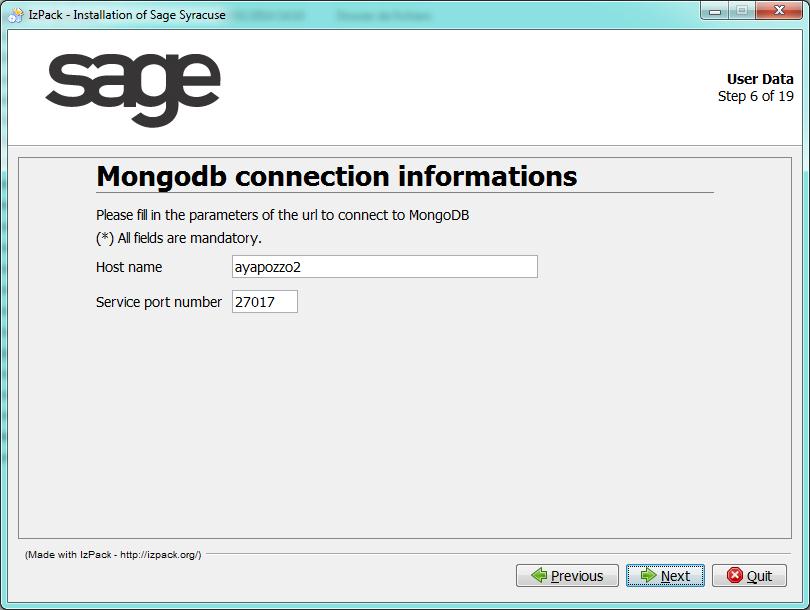Exit the installer via Quit label
Viewport: 810px width, 610px height.
point(759,576)
